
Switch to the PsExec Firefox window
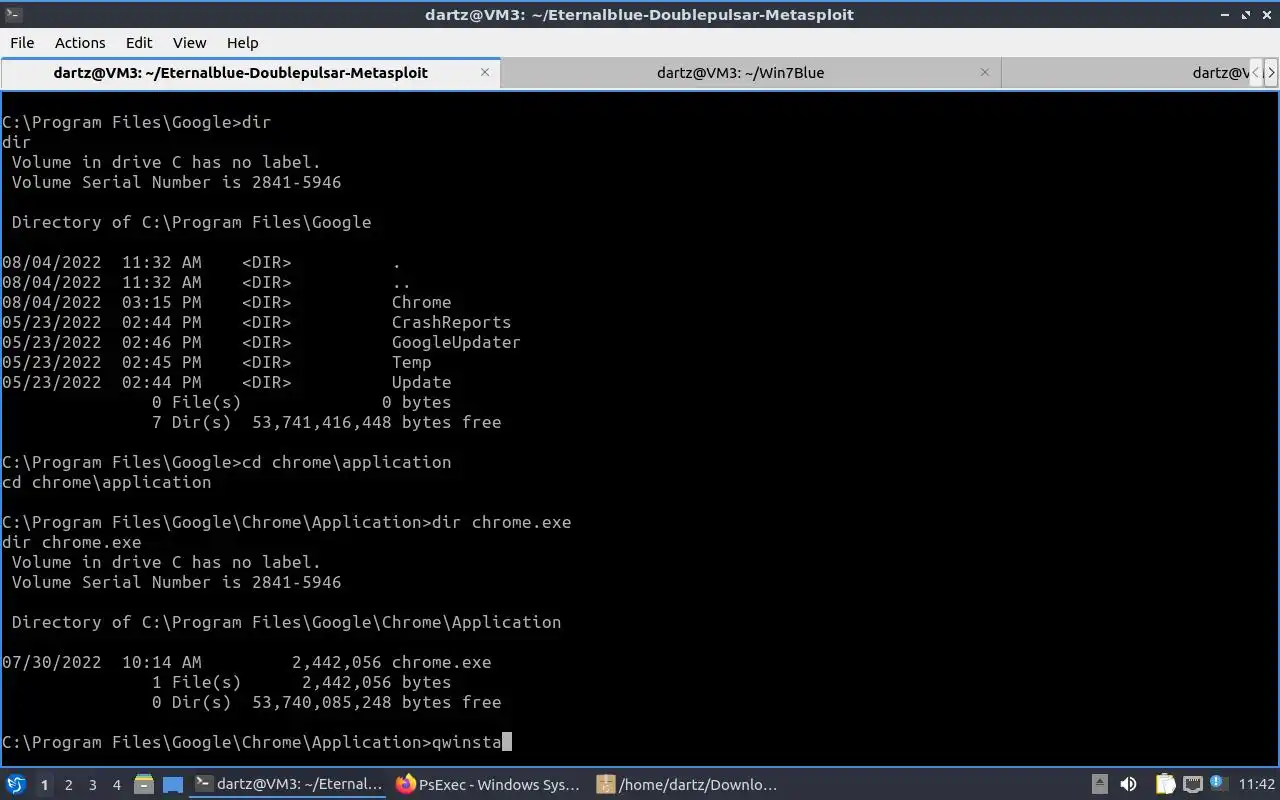[x=490, y=785]
